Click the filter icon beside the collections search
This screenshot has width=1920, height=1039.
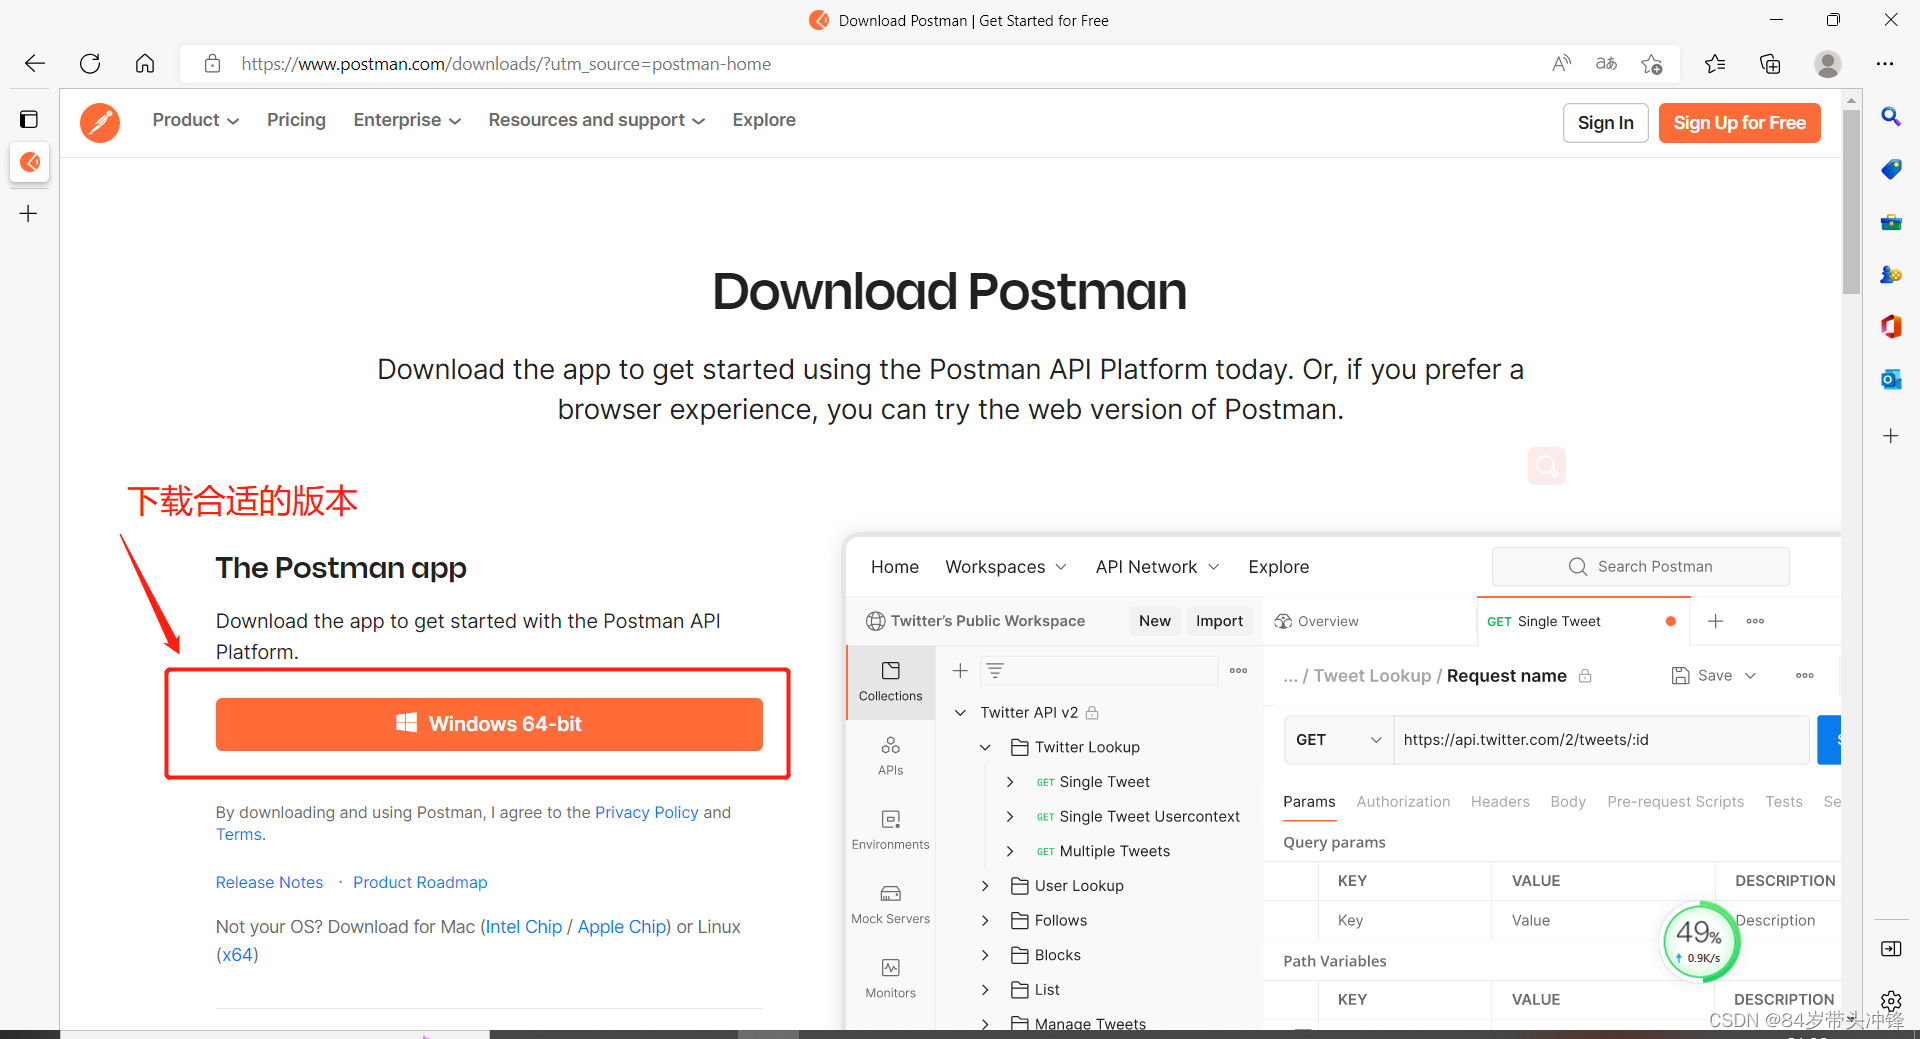click(x=996, y=670)
